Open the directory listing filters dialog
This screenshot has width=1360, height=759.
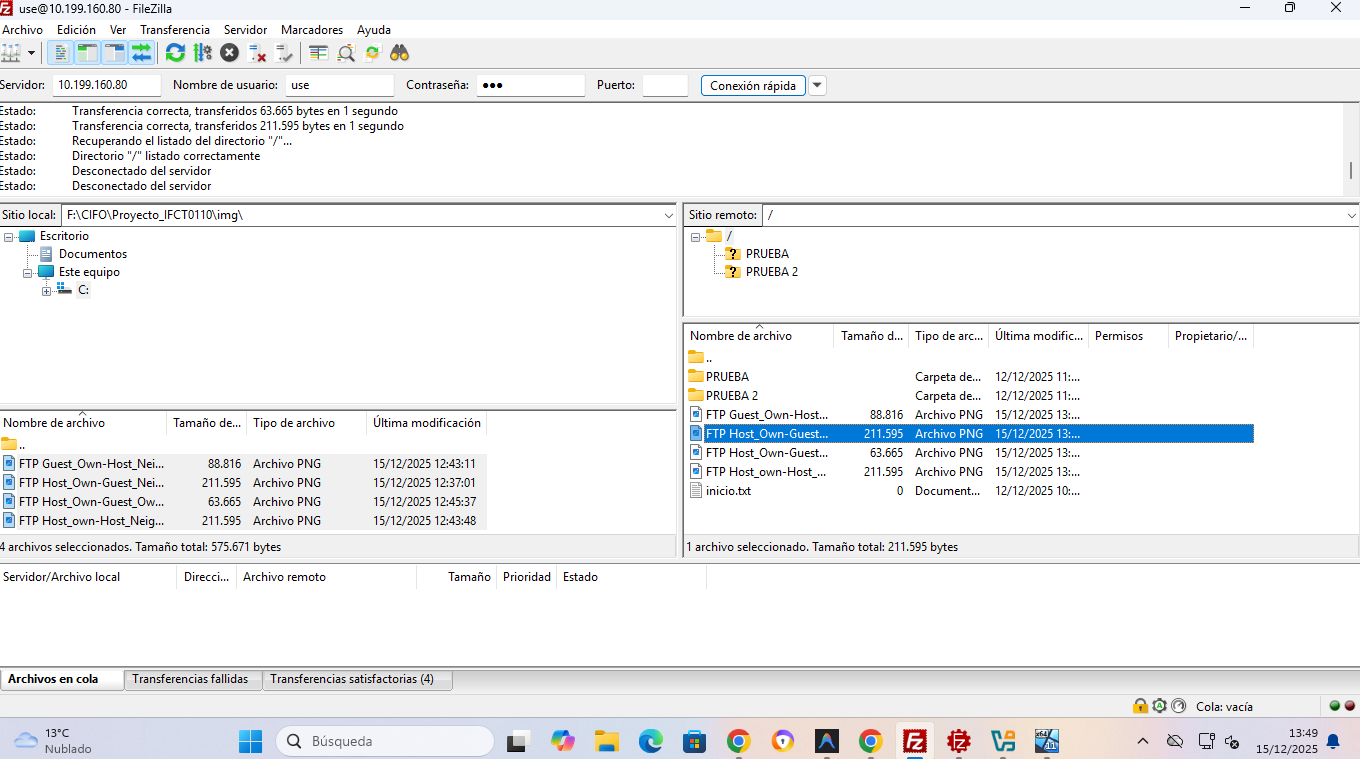pyautogui.click(x=318, y=53)
